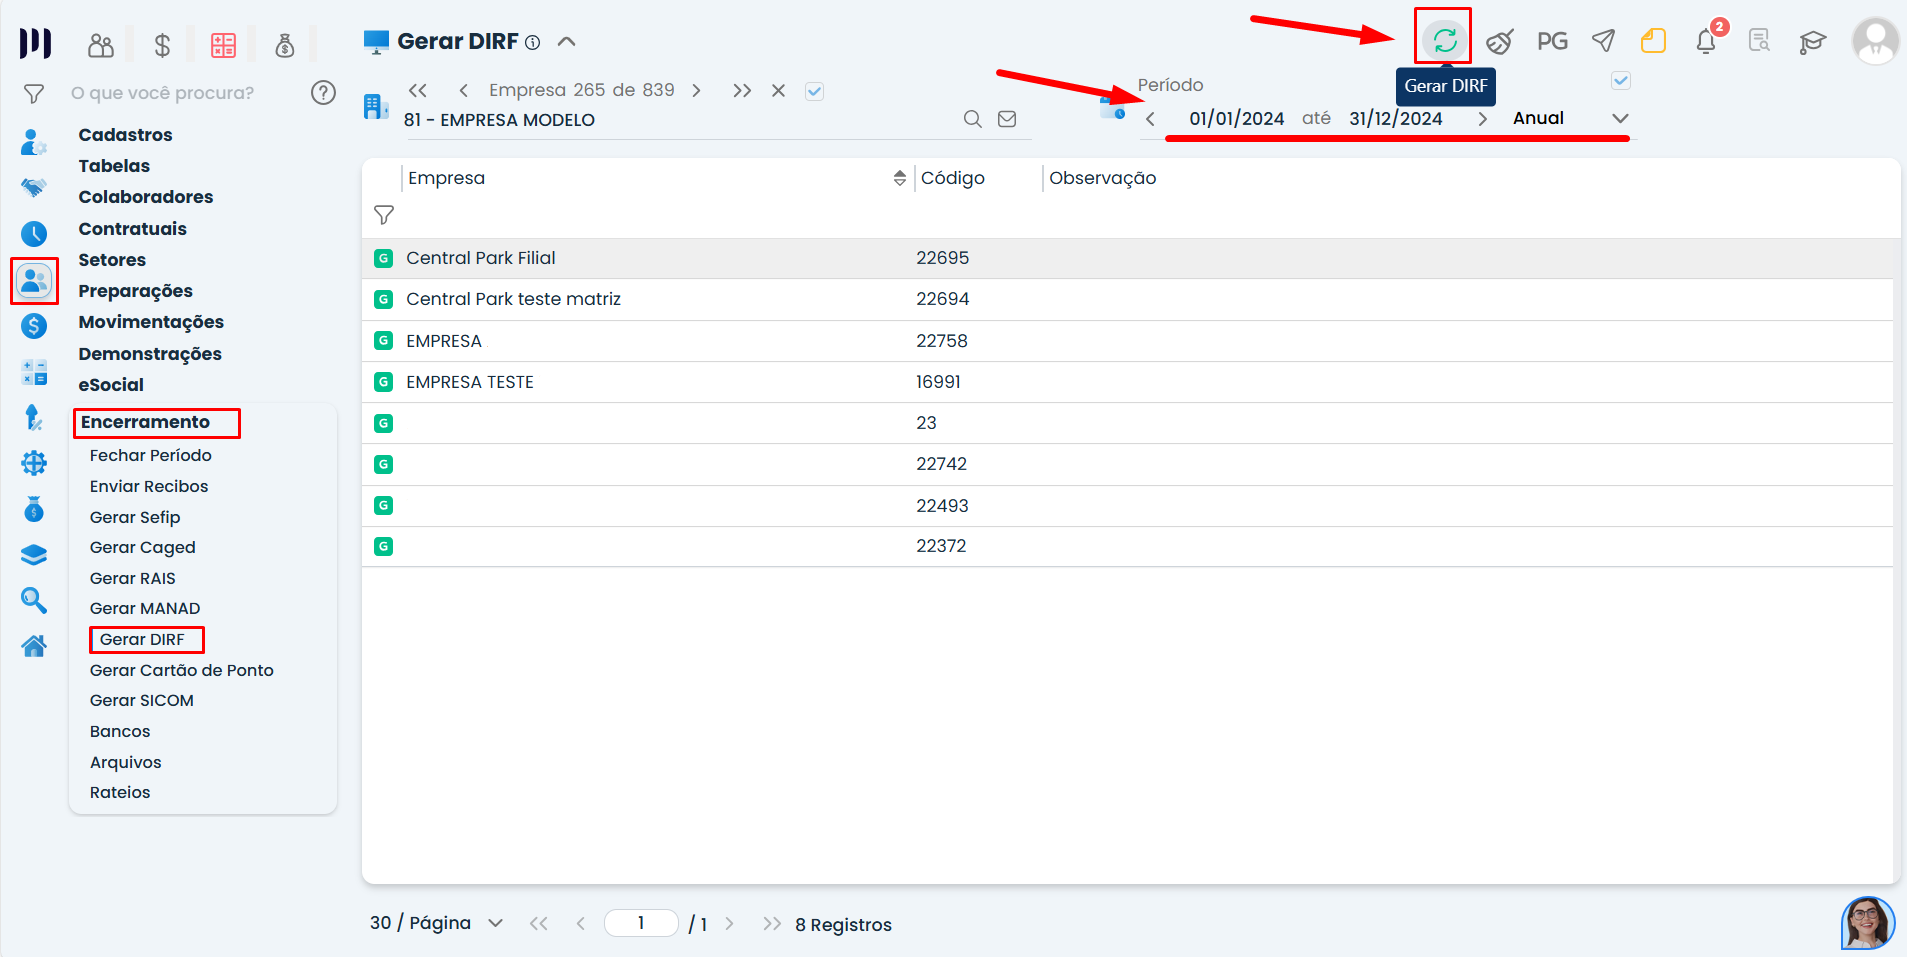Viewport: 1907px width, 957px height.
Task: Select Gerar DIRF in Encerramento submenu
Action: [142, 639]
